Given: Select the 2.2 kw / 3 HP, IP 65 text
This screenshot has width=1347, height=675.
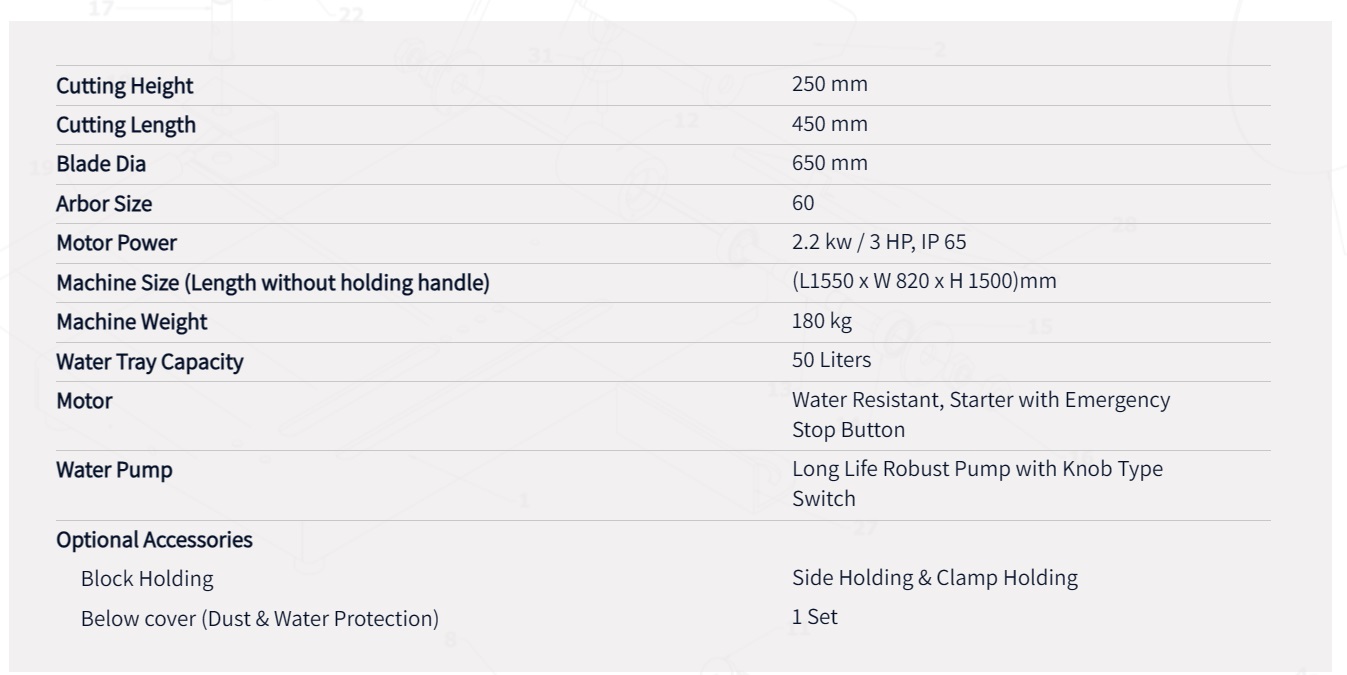Looking at the screenshot, I should [879, 242].
